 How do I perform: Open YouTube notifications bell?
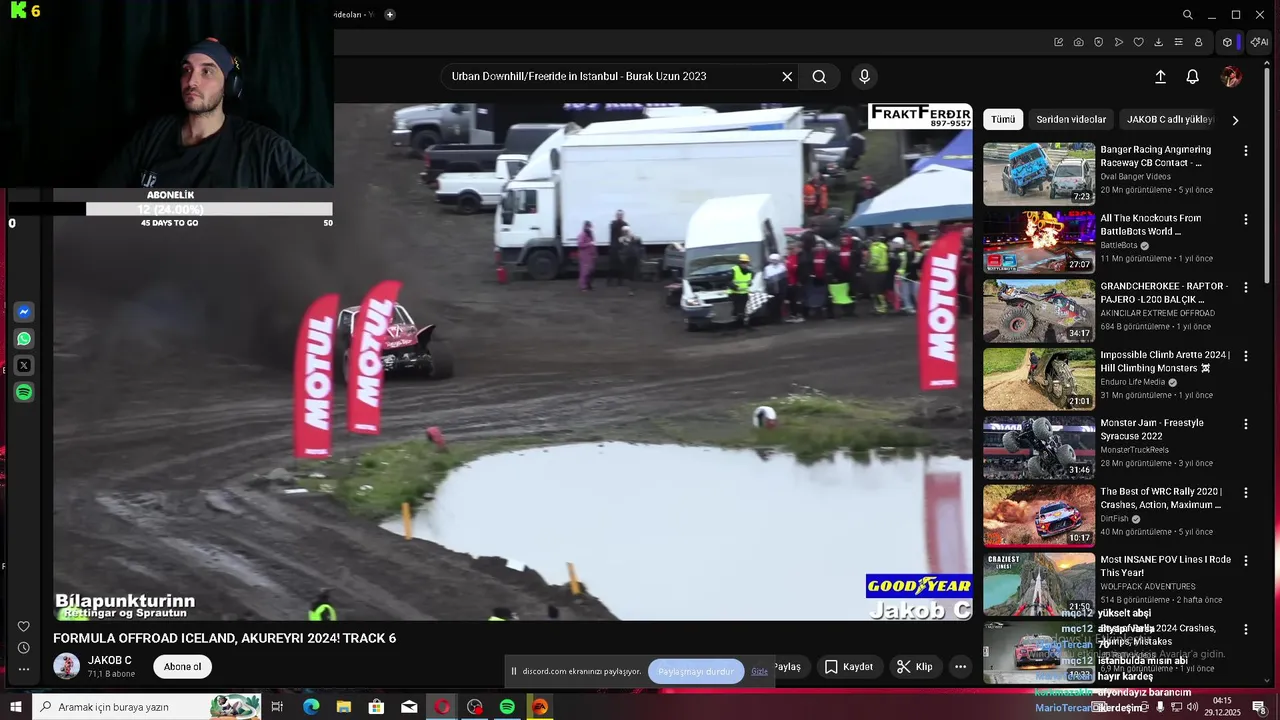click(x=1193, y=77)
